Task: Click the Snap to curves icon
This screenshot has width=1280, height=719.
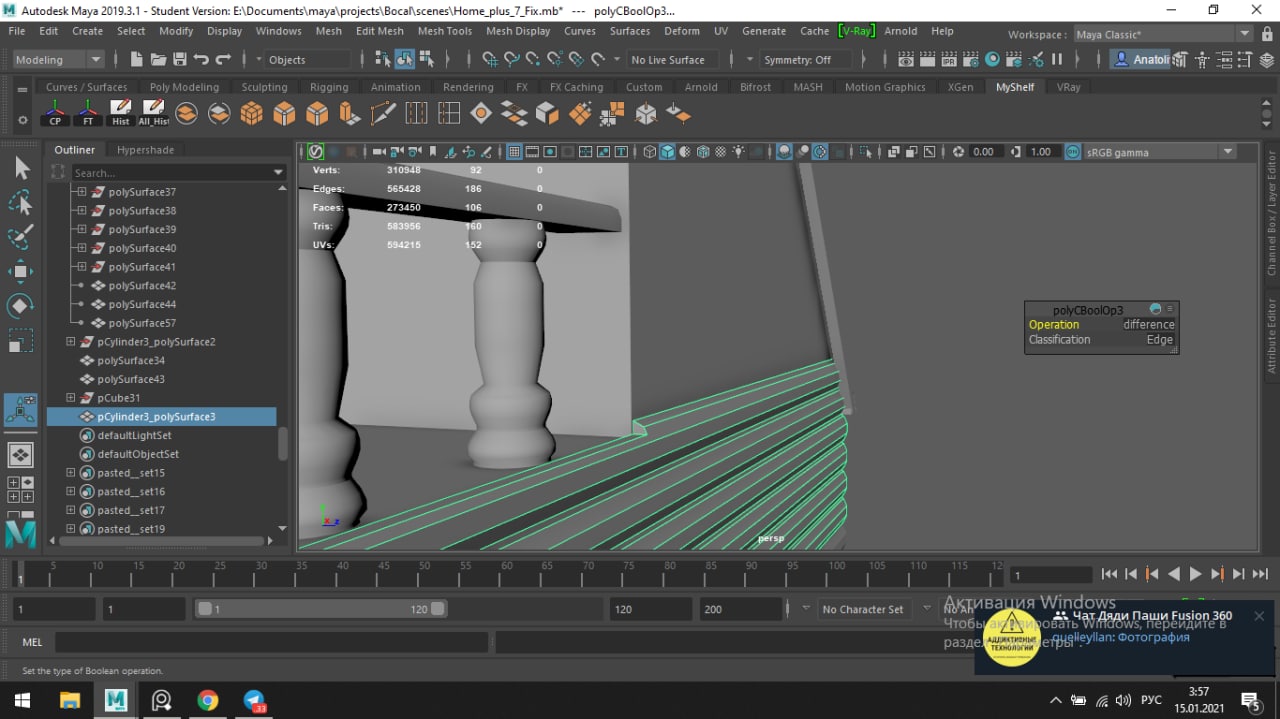Action: click(x=511, y=59)
